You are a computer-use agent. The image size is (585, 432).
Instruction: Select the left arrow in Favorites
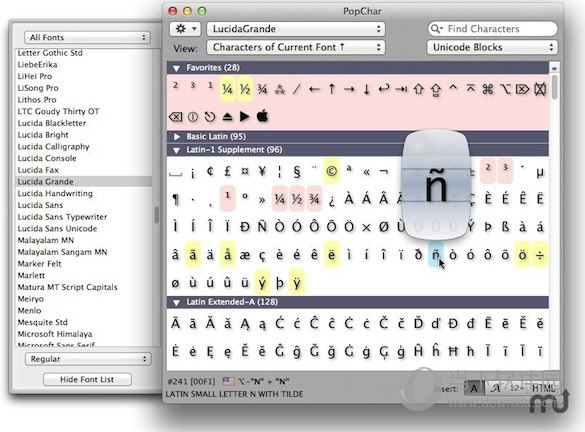coord(314,89)
